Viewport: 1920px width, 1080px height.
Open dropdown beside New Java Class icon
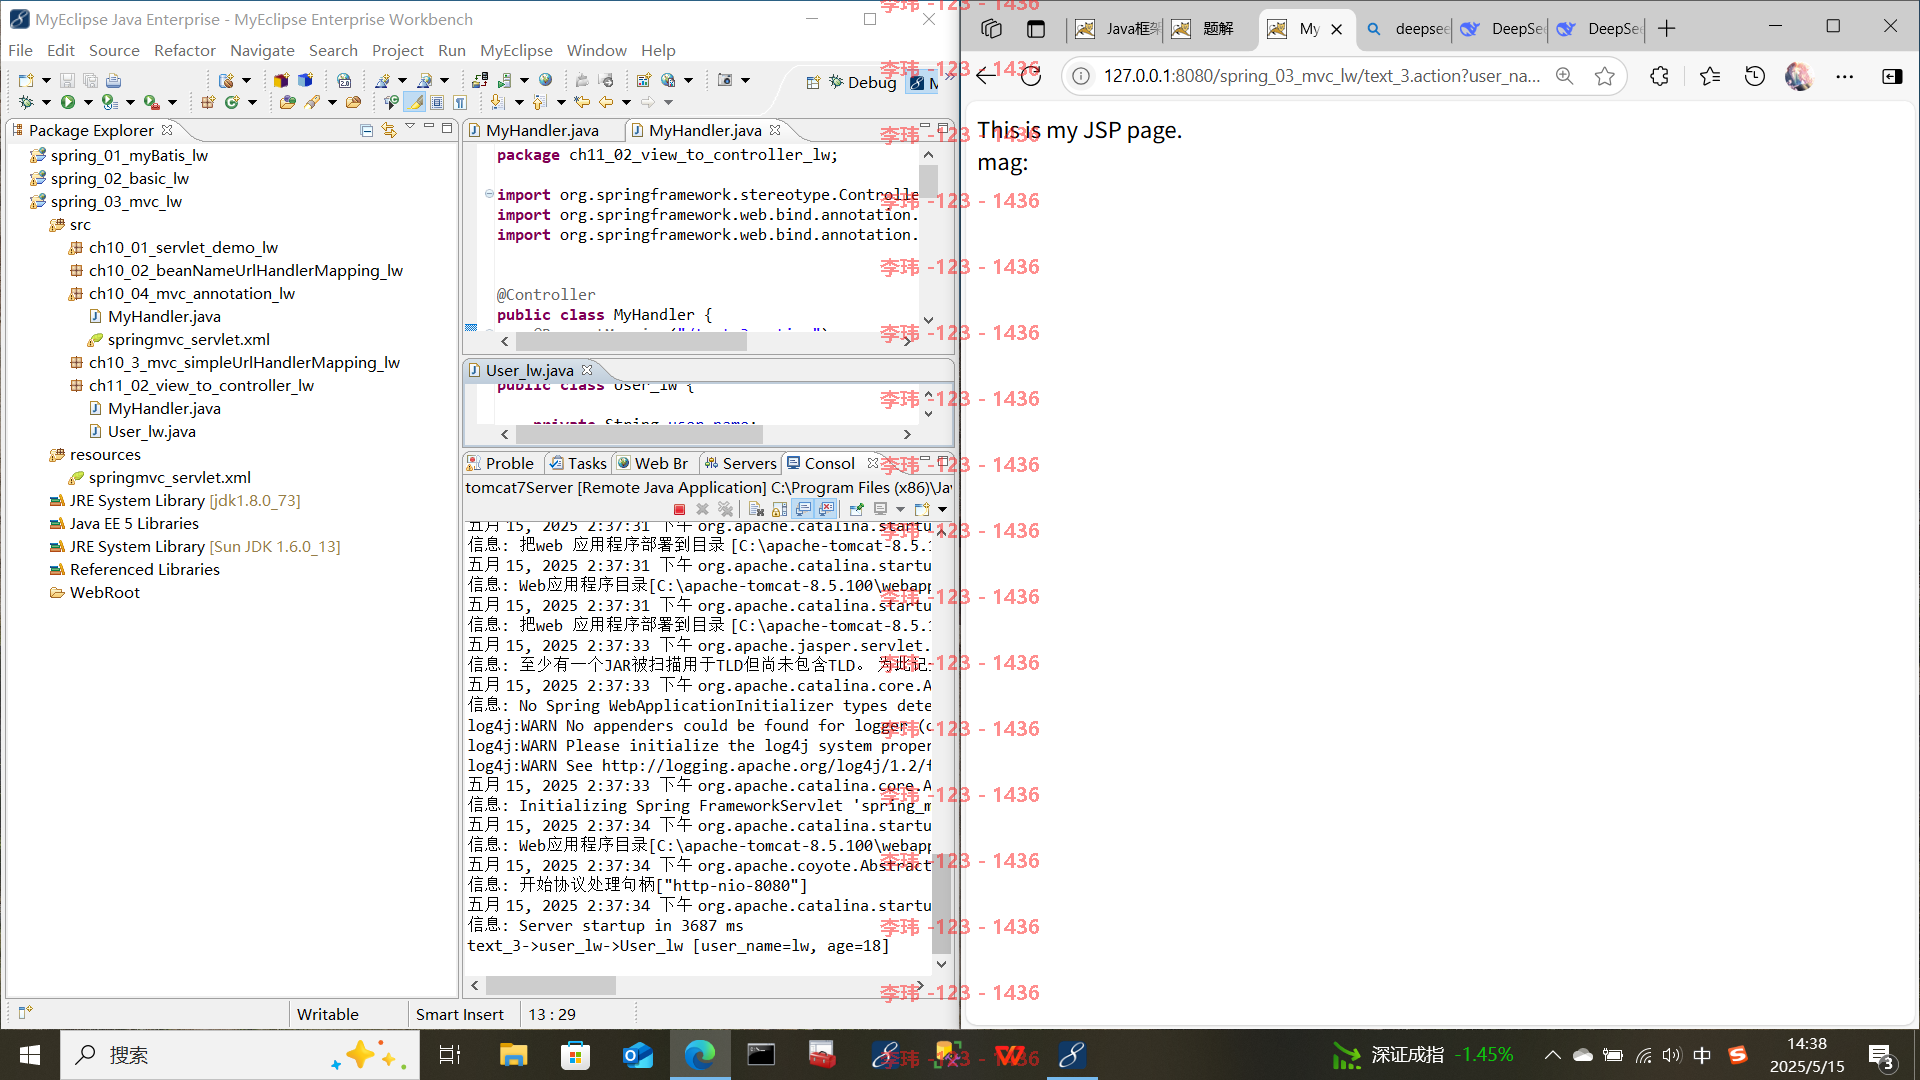(x=252, y=102)
